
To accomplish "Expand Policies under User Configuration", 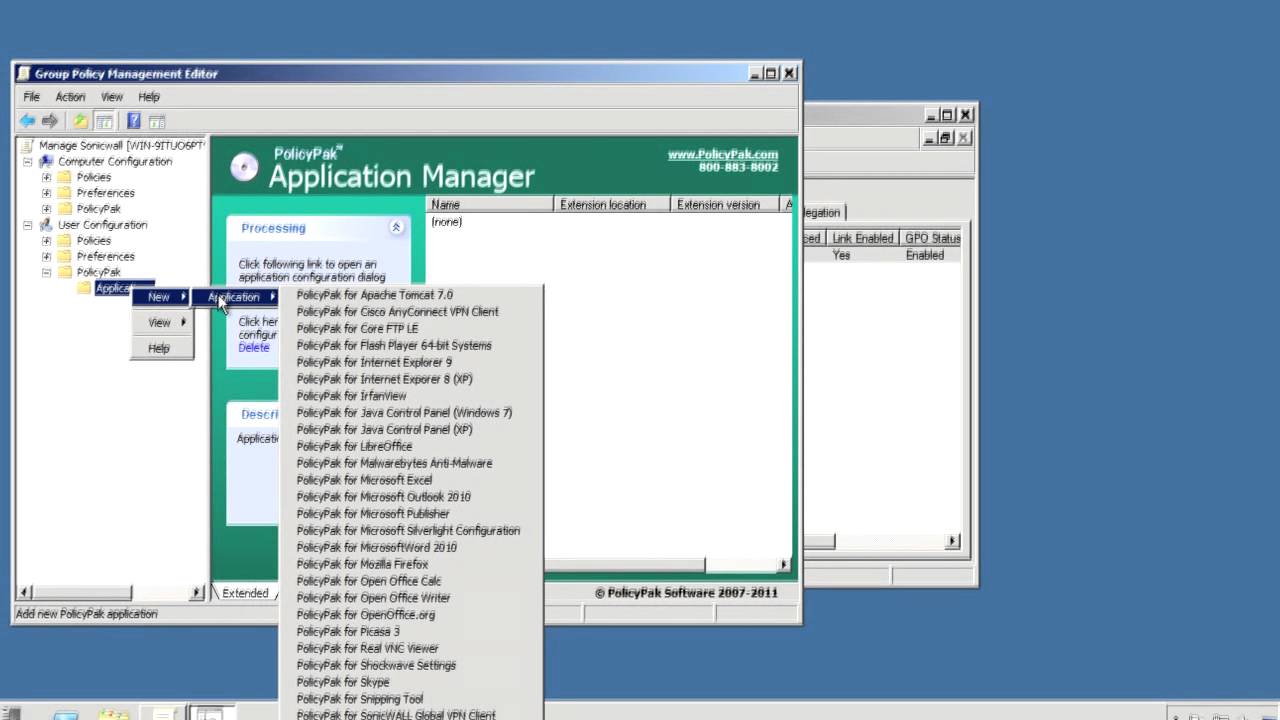I will point(46,241).
